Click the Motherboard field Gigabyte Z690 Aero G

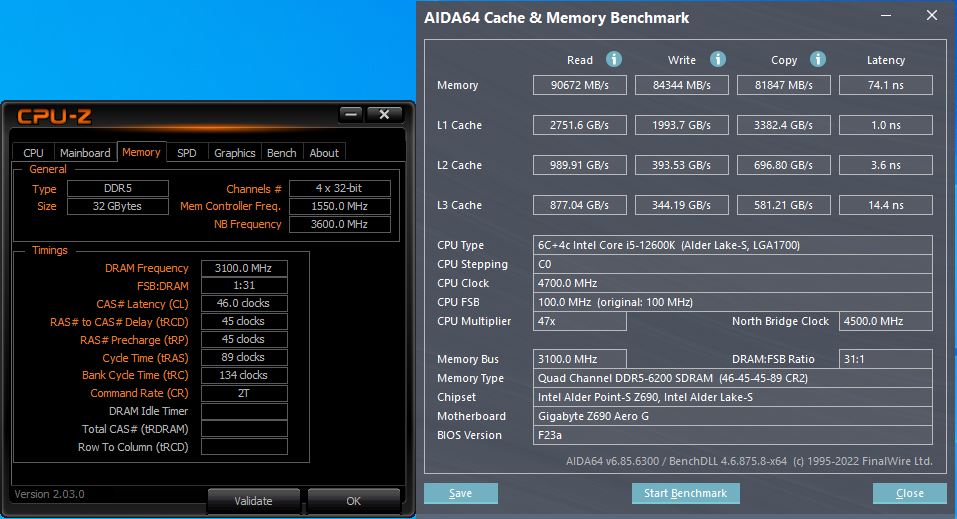(732, 416)
